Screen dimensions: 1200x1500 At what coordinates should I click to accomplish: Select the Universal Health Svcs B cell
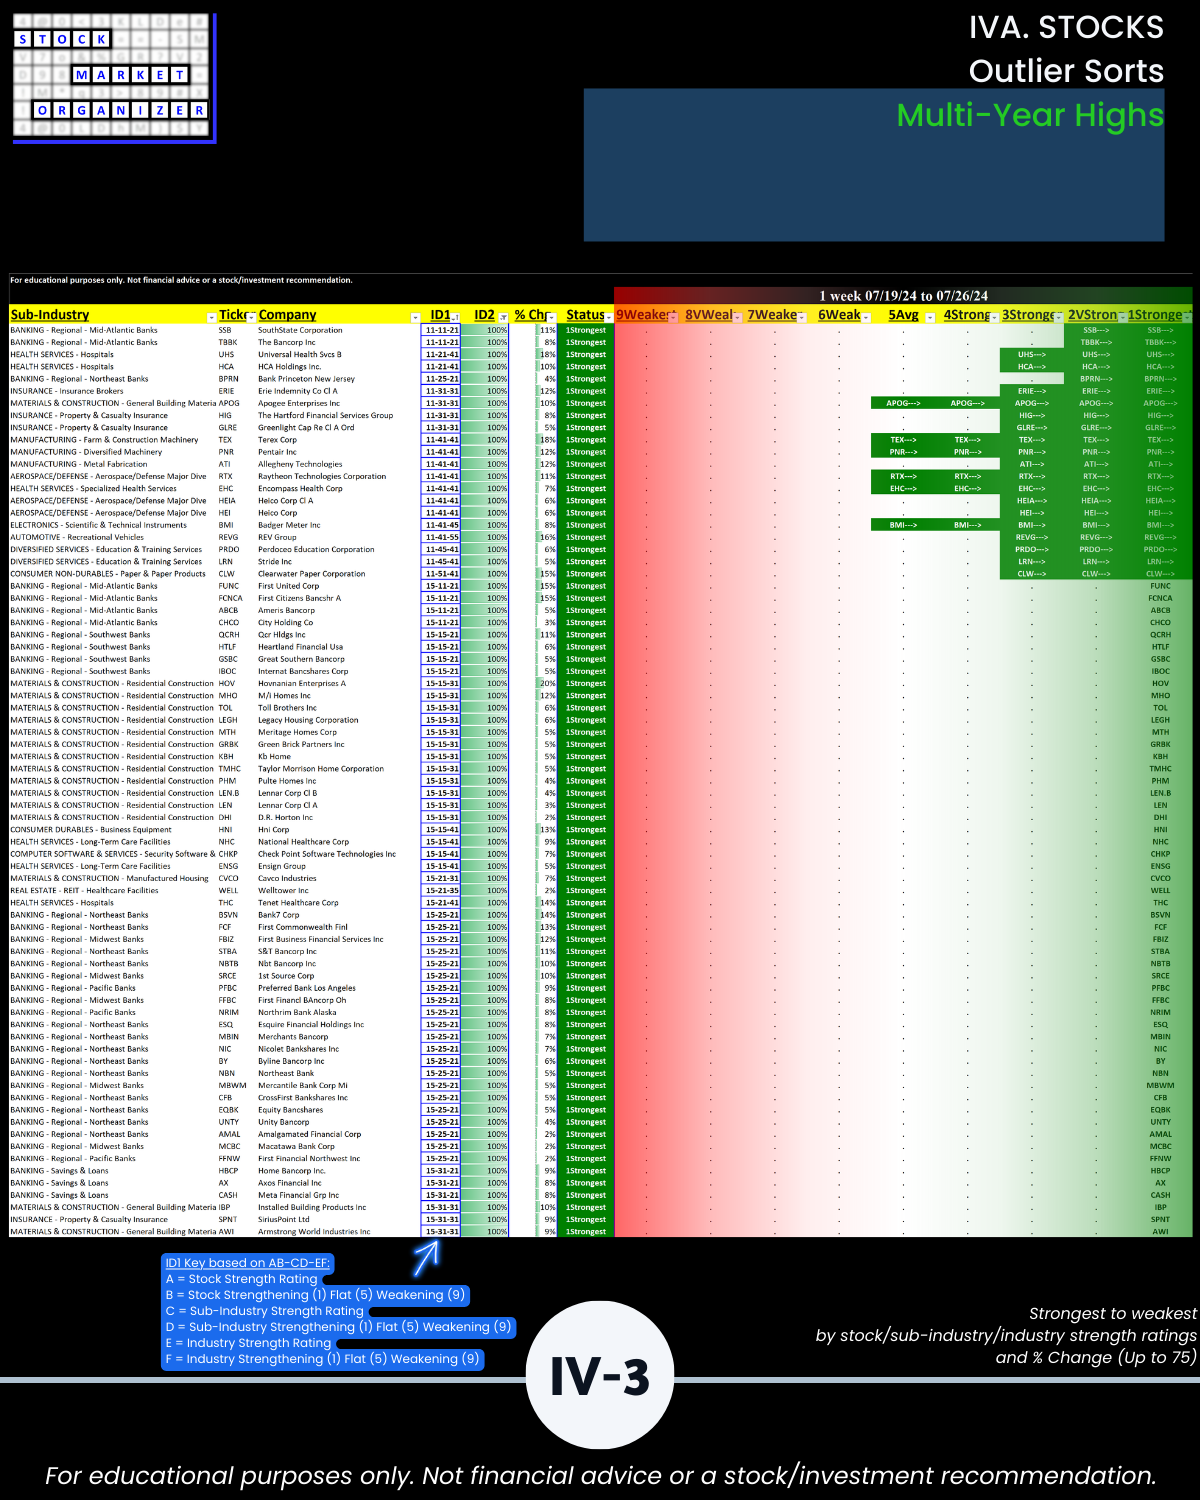[x=338, y=354]
